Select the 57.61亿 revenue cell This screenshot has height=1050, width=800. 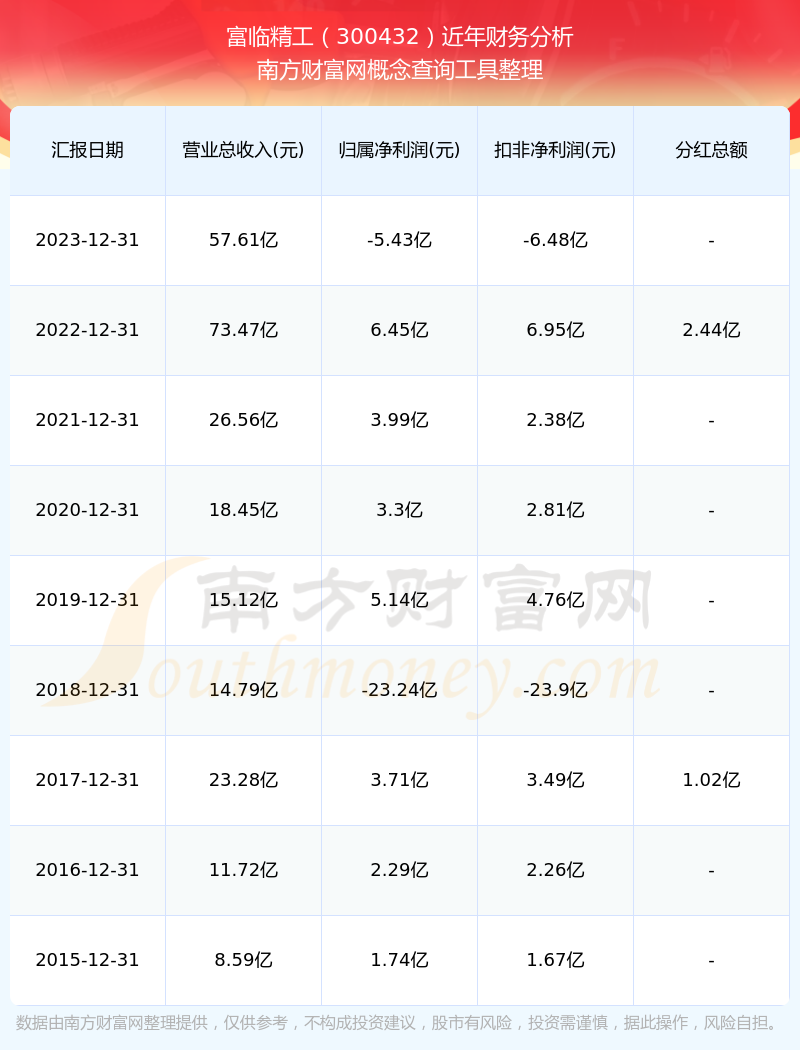(244, 240)
